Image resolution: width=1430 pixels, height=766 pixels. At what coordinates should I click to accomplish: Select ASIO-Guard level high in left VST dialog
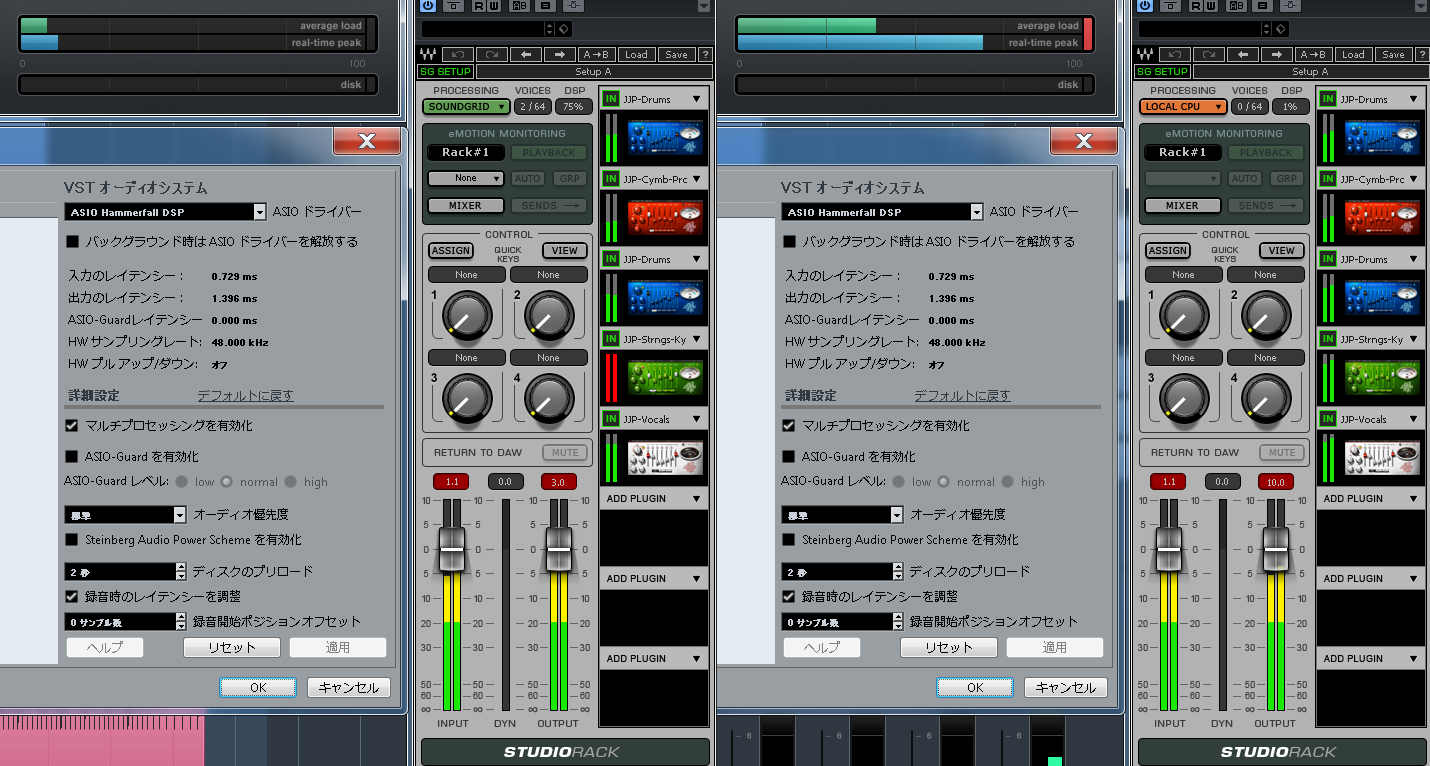[291, 481]
